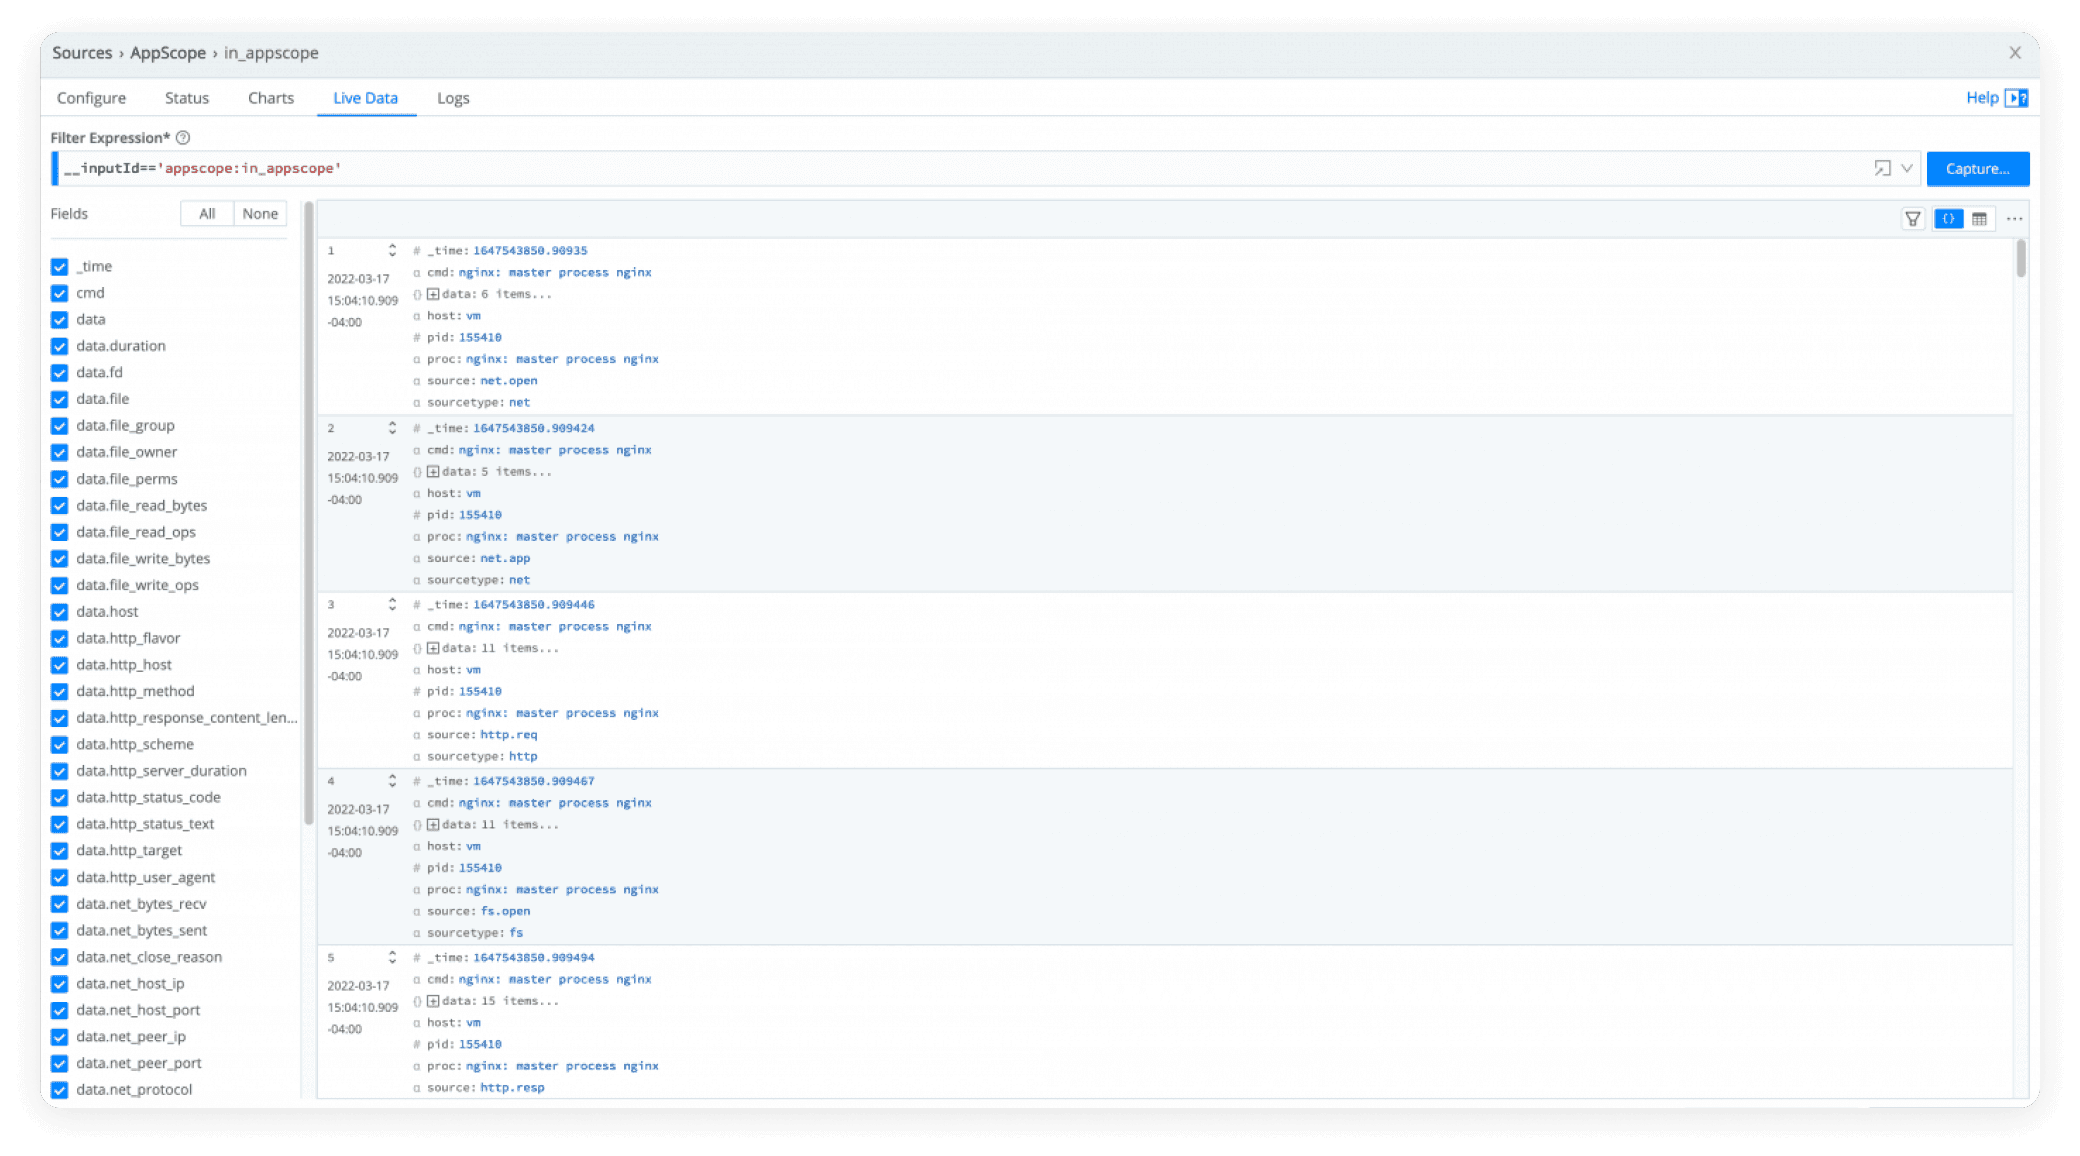Toggle the data.http_method field checkbox
This screenshot has width=2080, height=1156.
[x=60, y=692]
